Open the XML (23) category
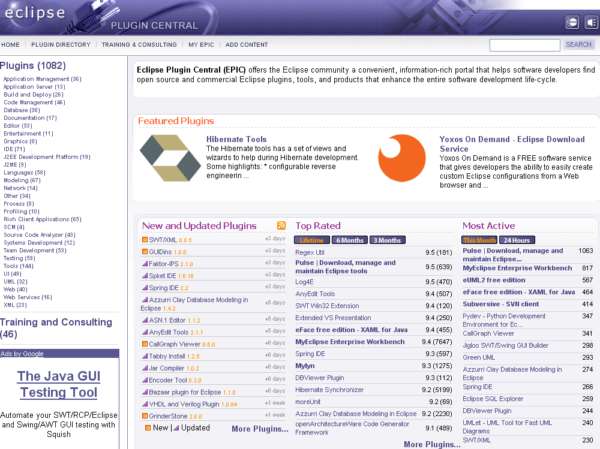Screen dimensions: 600x449 [x=15, y=305]
